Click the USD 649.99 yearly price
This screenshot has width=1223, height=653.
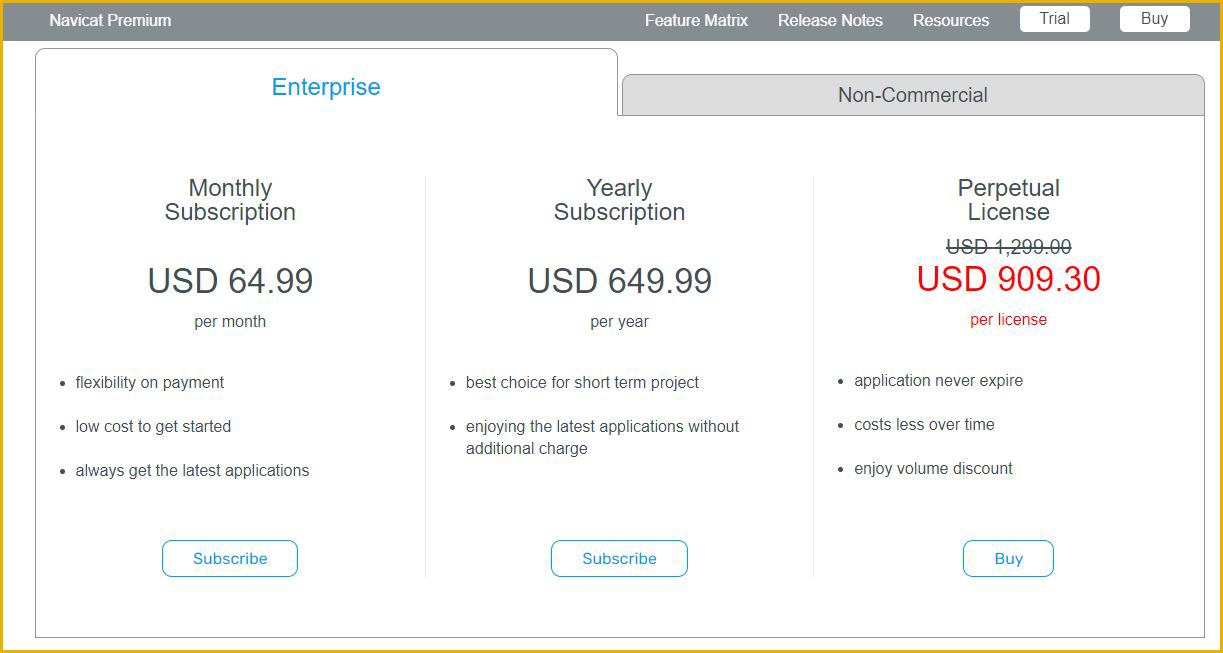(619, 281)
